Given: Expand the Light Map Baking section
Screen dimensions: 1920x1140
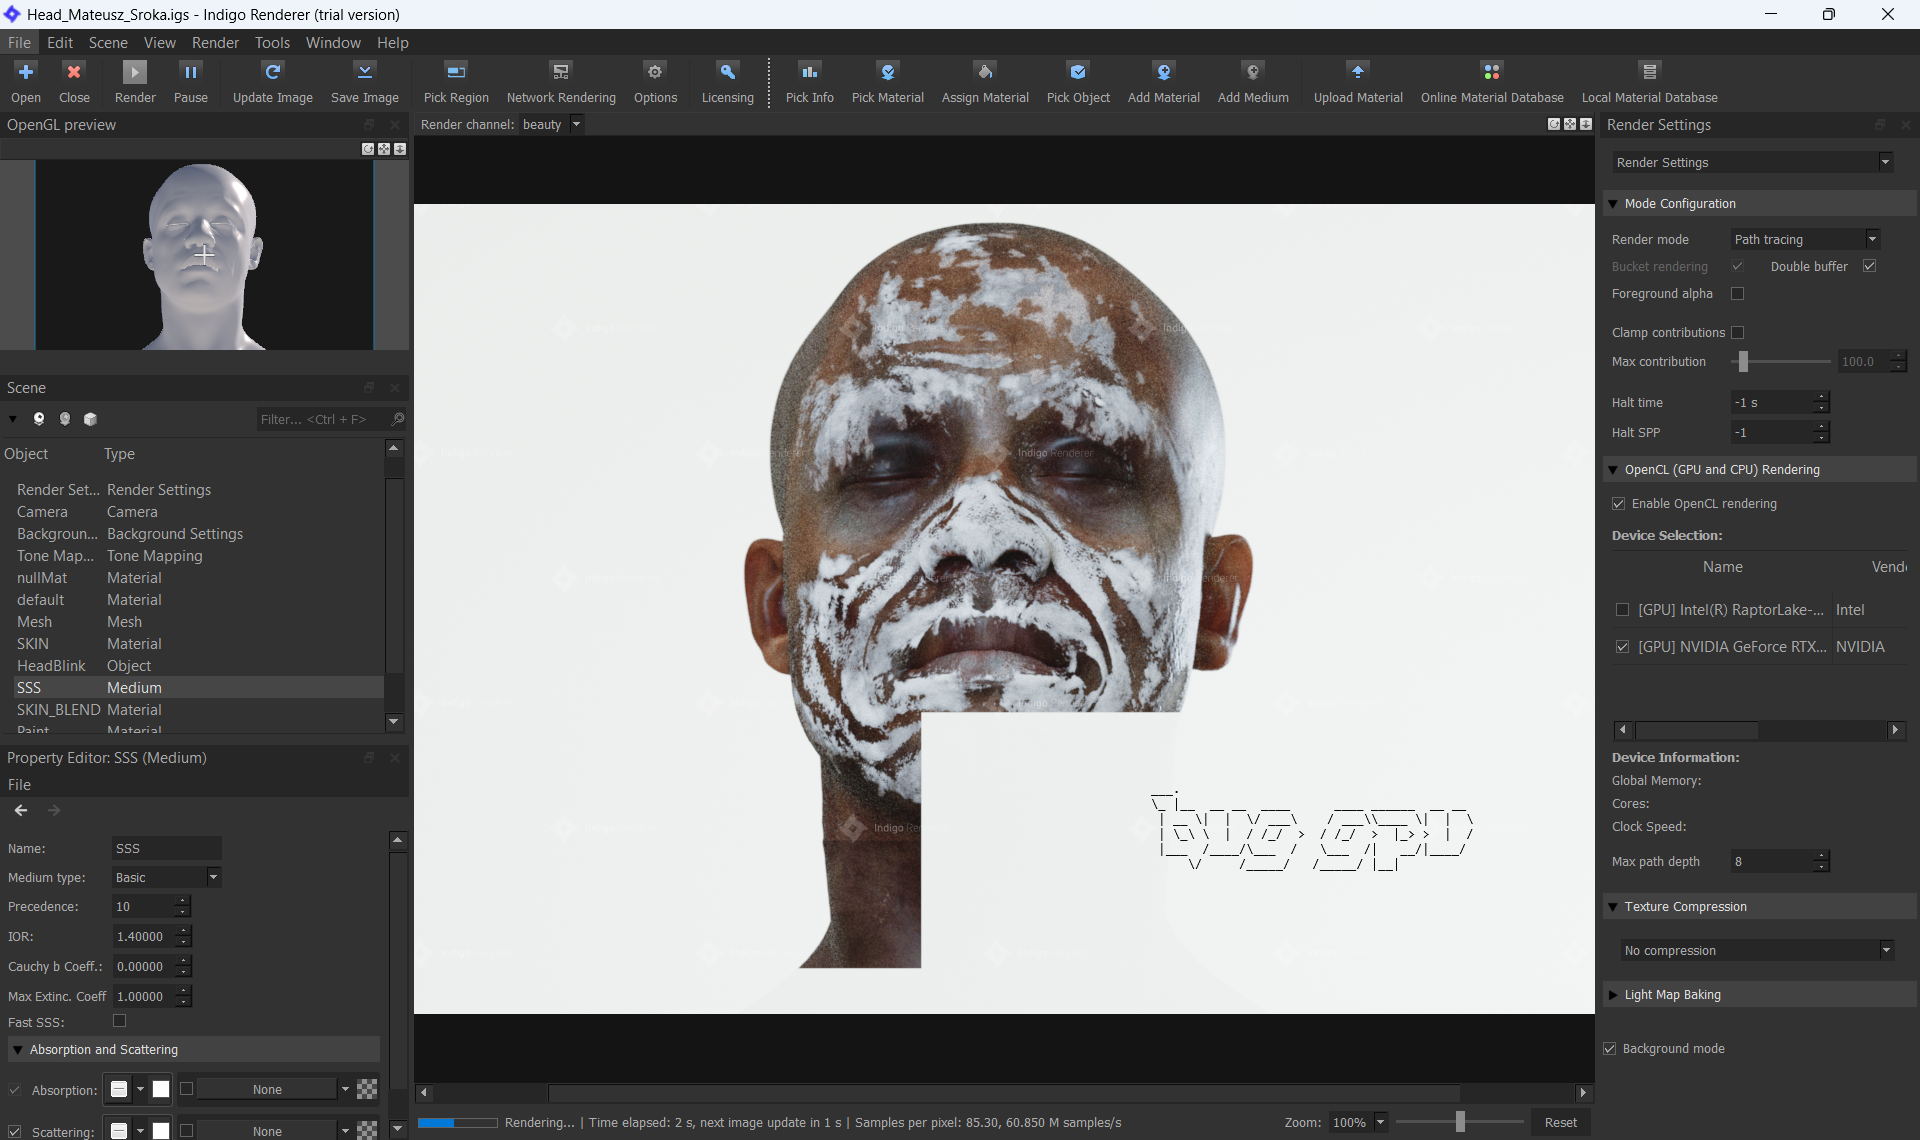Looking at the screenshot, I should point(1613,995).
